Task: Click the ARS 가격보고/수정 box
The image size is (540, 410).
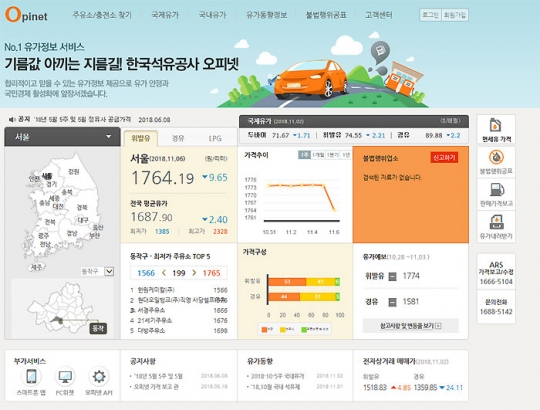Action: 496,273
